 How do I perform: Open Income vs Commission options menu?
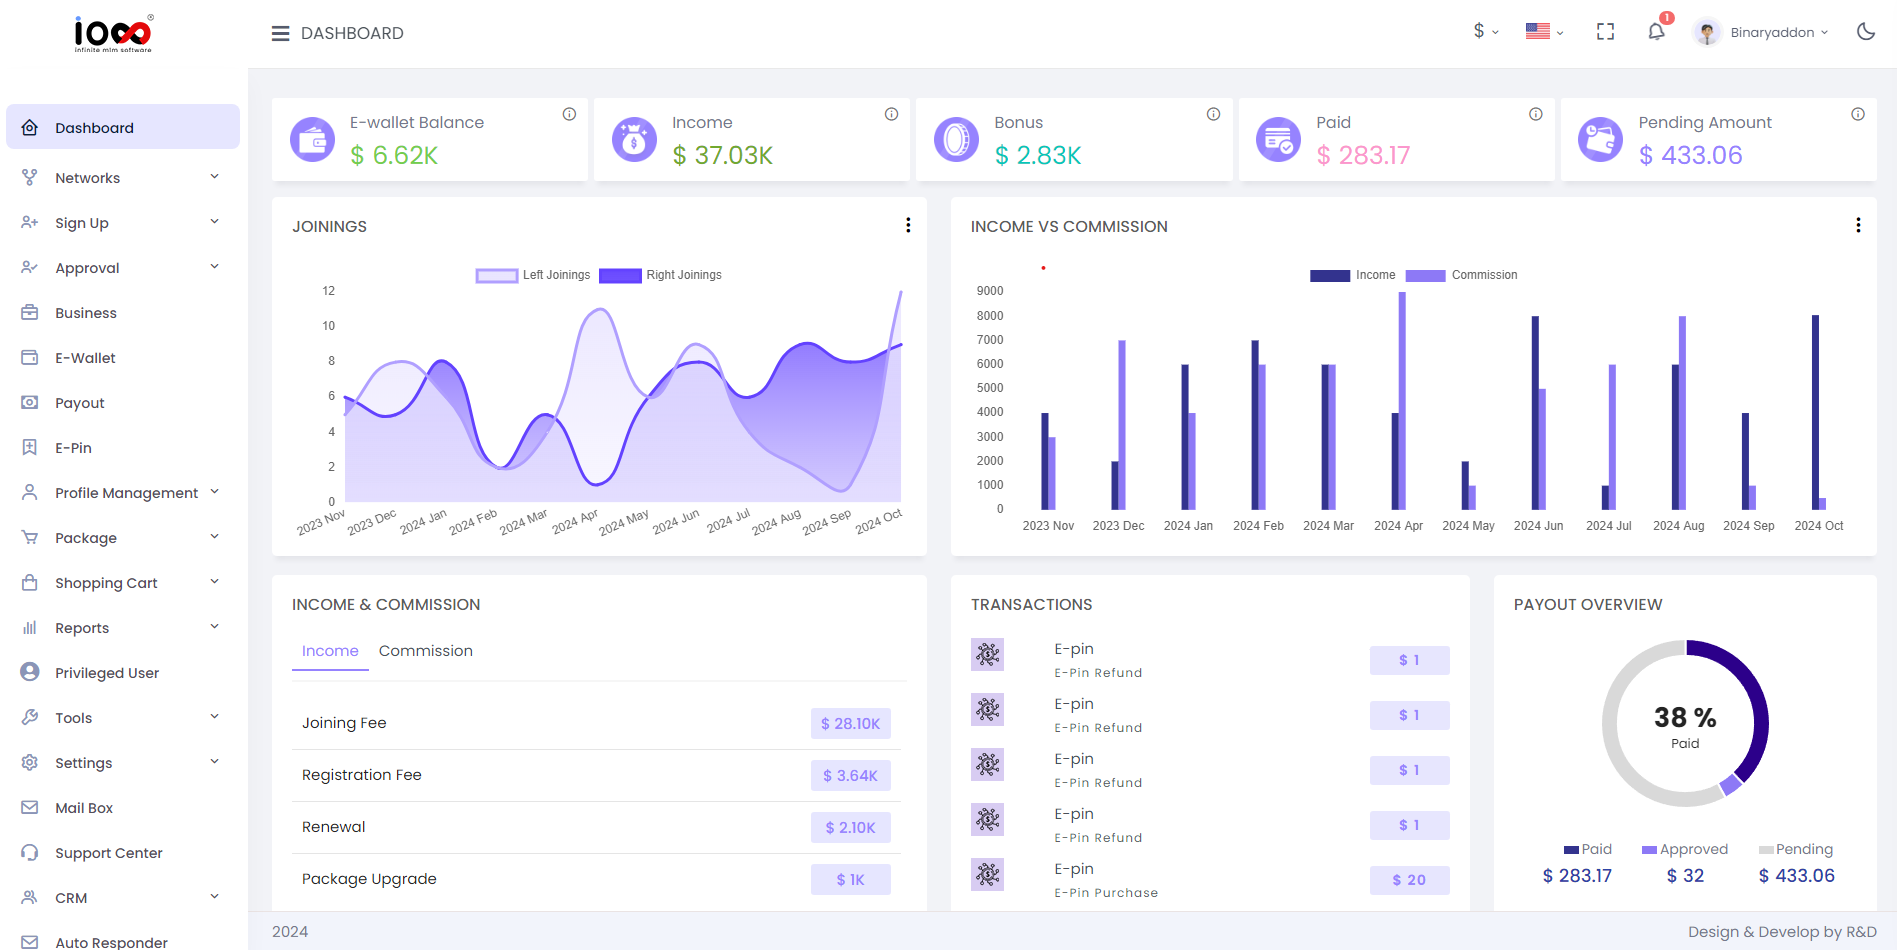pyautogui.click(x=1858, y=225)
